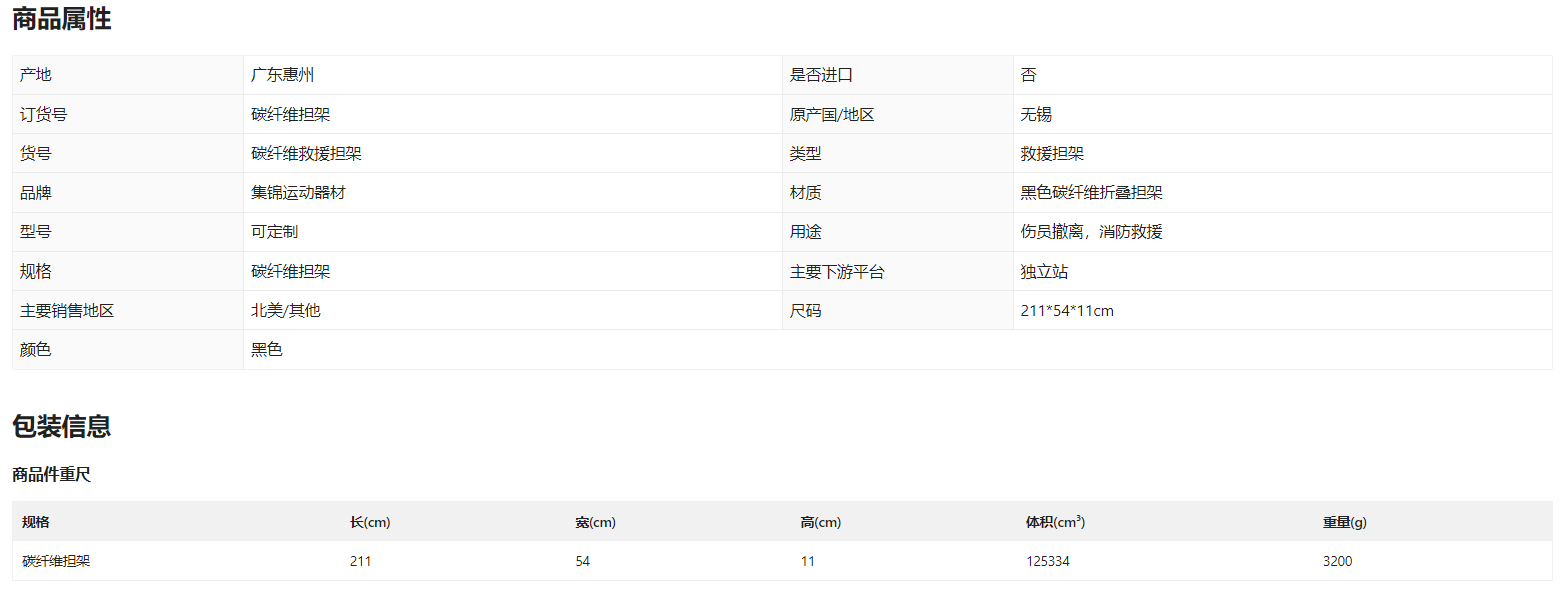Click the 重量(g) column header
This screenshot has width=1560, height=591.
click(1344, 522)
